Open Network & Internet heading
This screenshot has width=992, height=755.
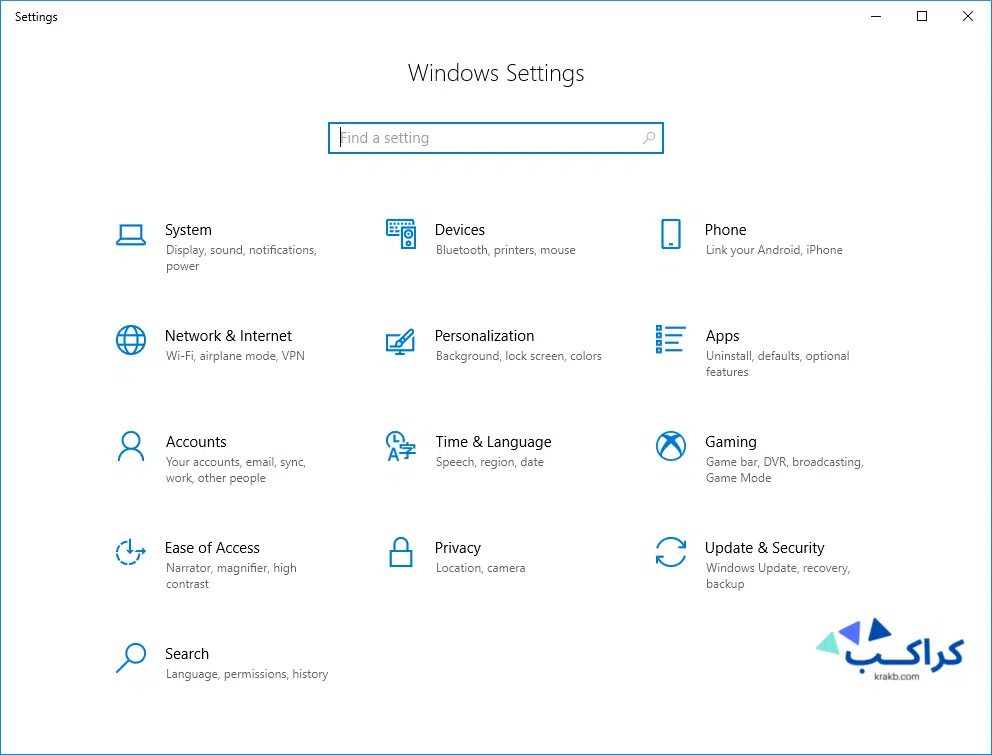click(x=228, y=335)
